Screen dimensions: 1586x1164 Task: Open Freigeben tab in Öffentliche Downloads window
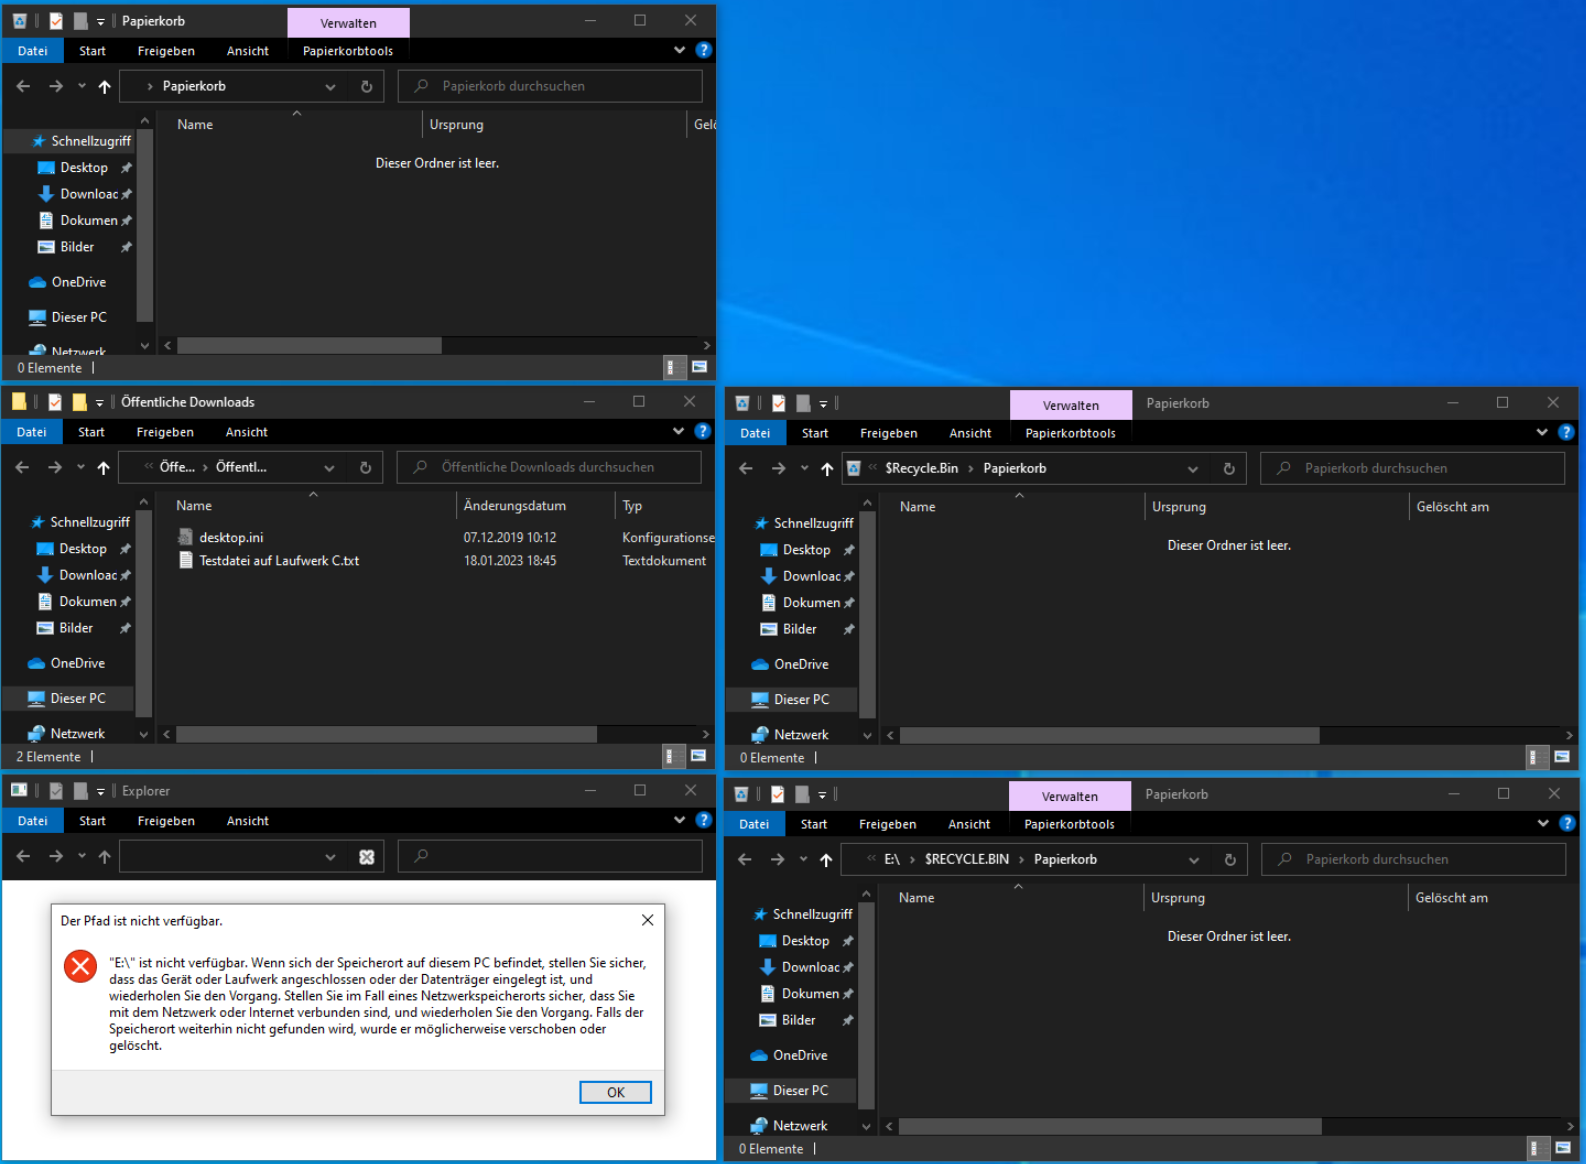(165, 432)
